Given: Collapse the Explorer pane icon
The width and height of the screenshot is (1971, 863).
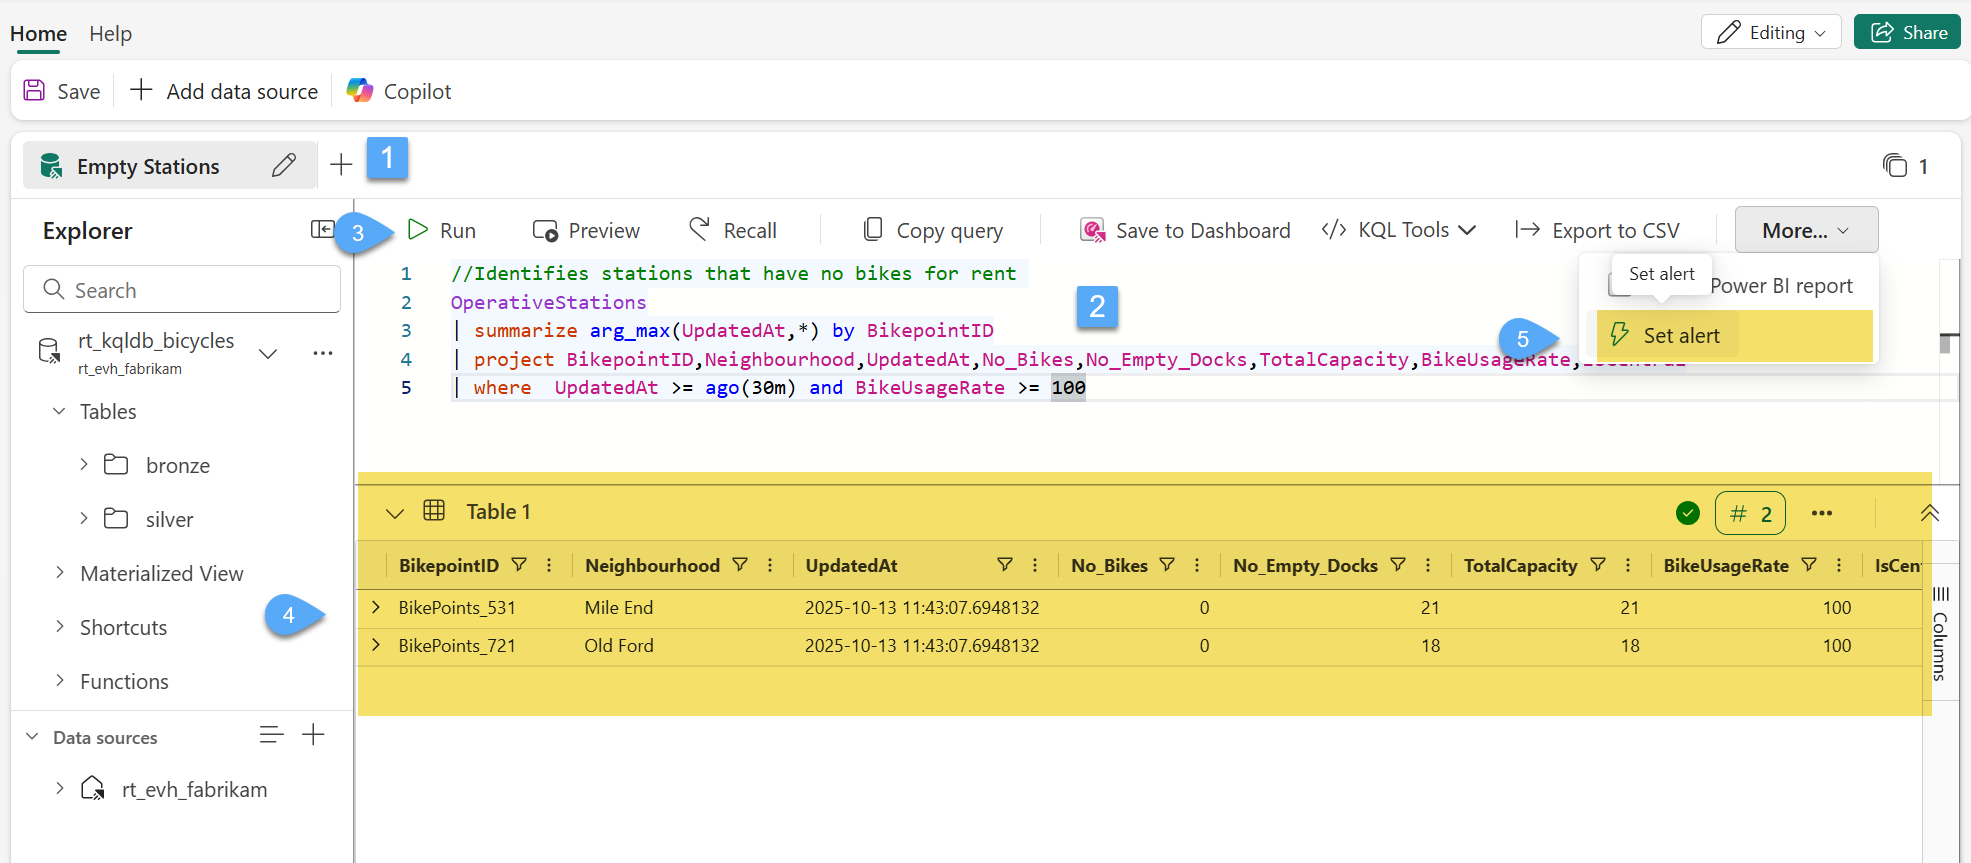Looking at the screenshot, I should [x=322, y=230].
